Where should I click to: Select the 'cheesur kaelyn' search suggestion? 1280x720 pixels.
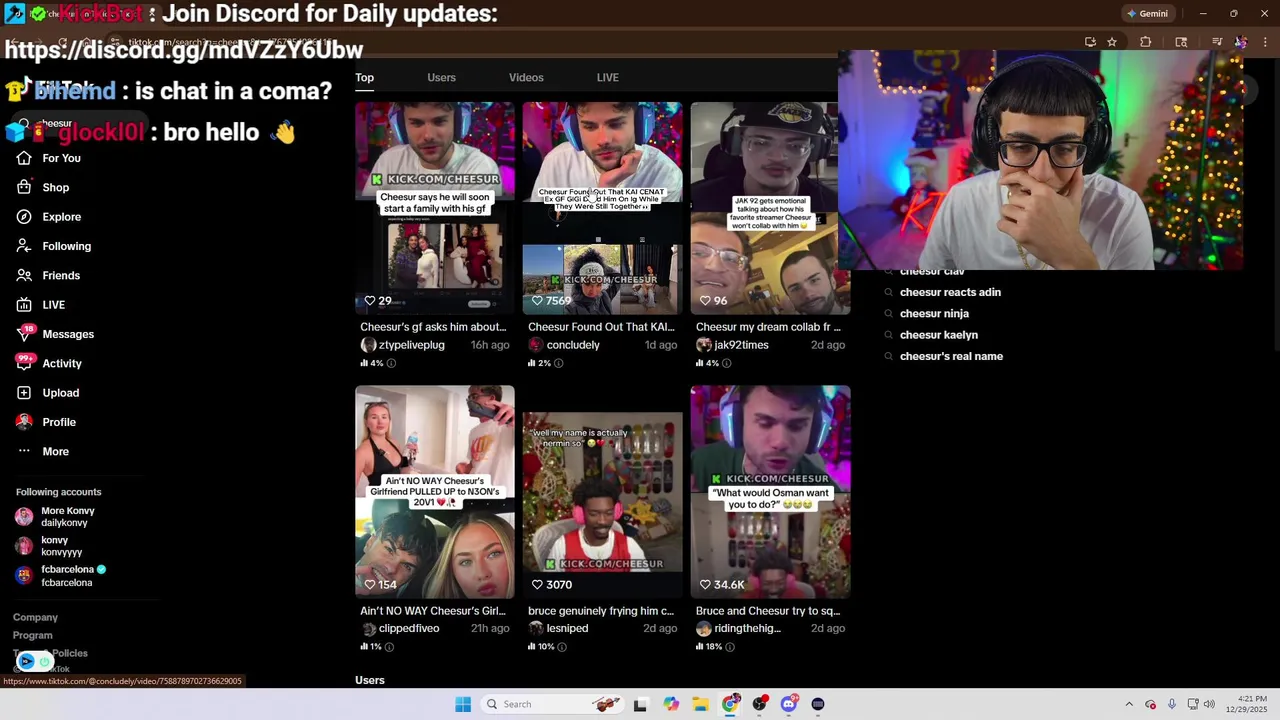pyautogui.click(x=939, y=335)
